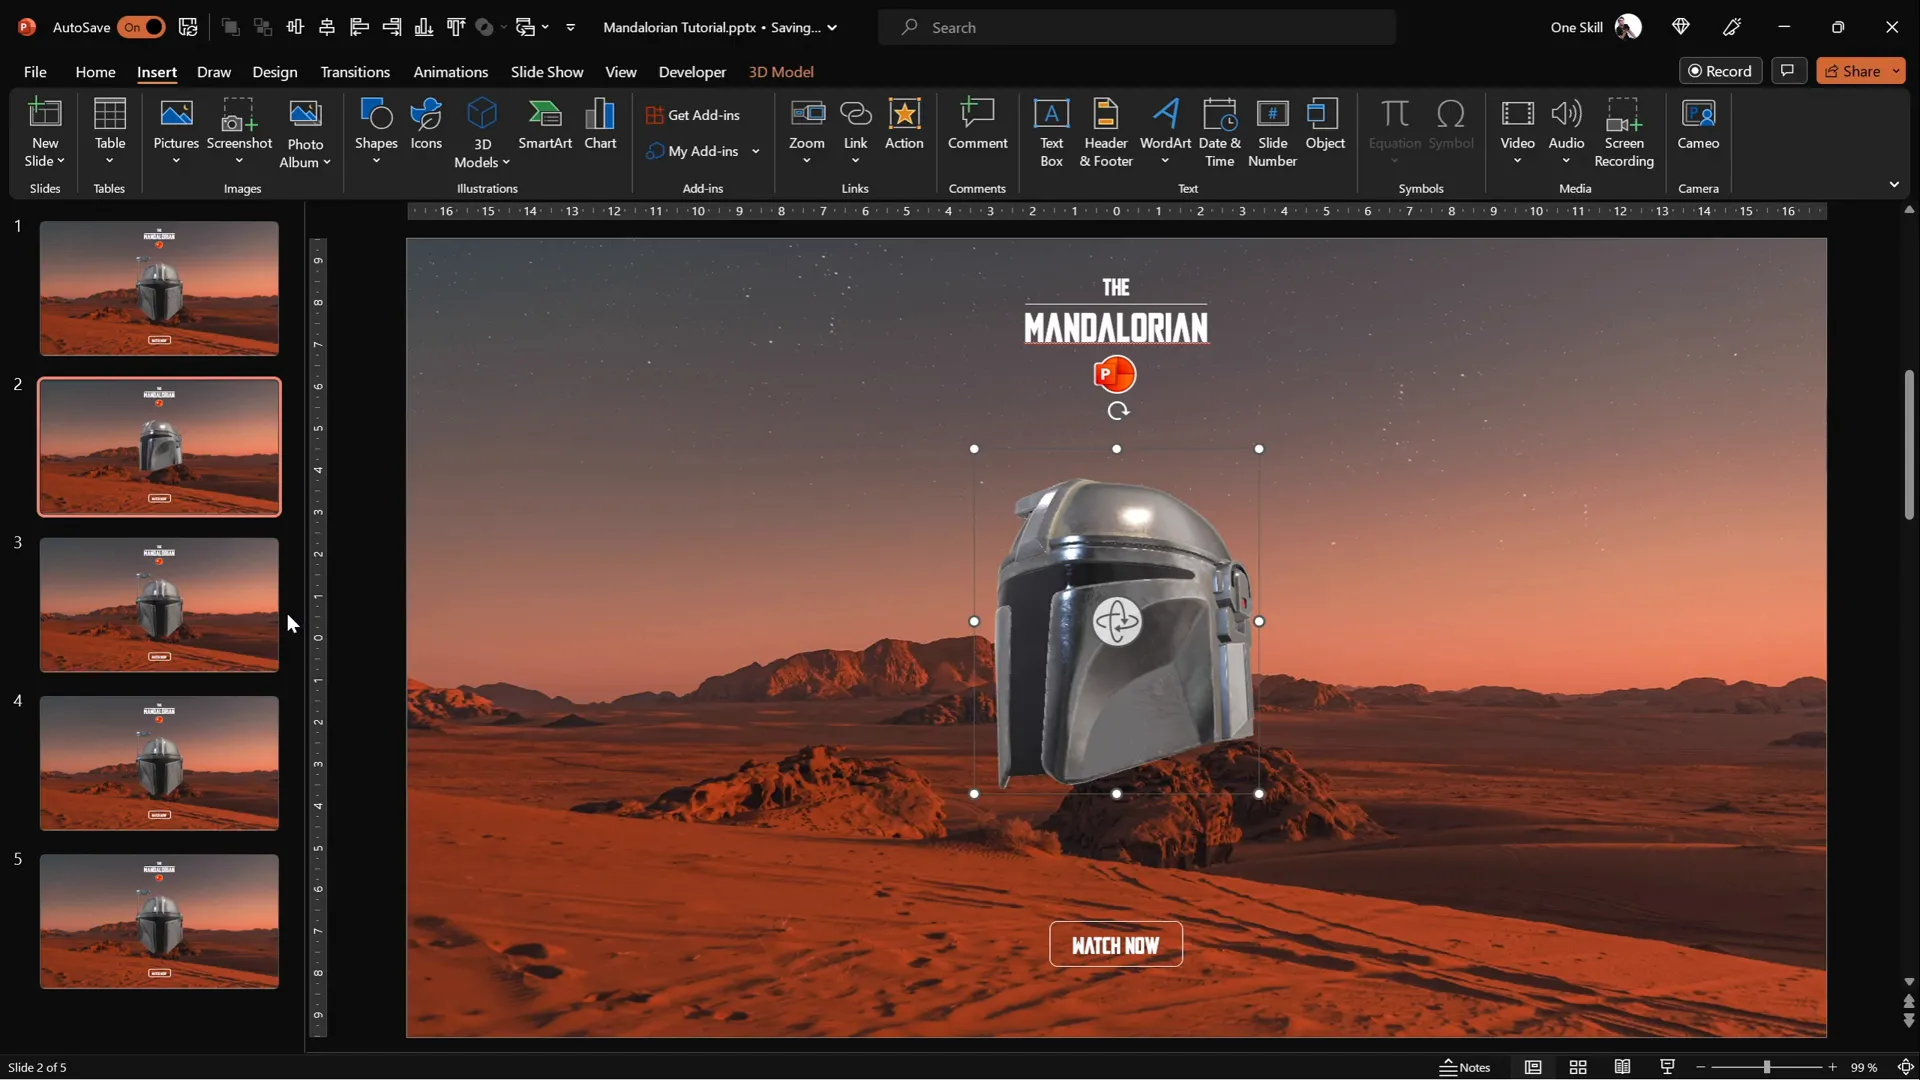Click zoom in plus button
1920x1080 pixels.
click(x=1832, y=1067)
